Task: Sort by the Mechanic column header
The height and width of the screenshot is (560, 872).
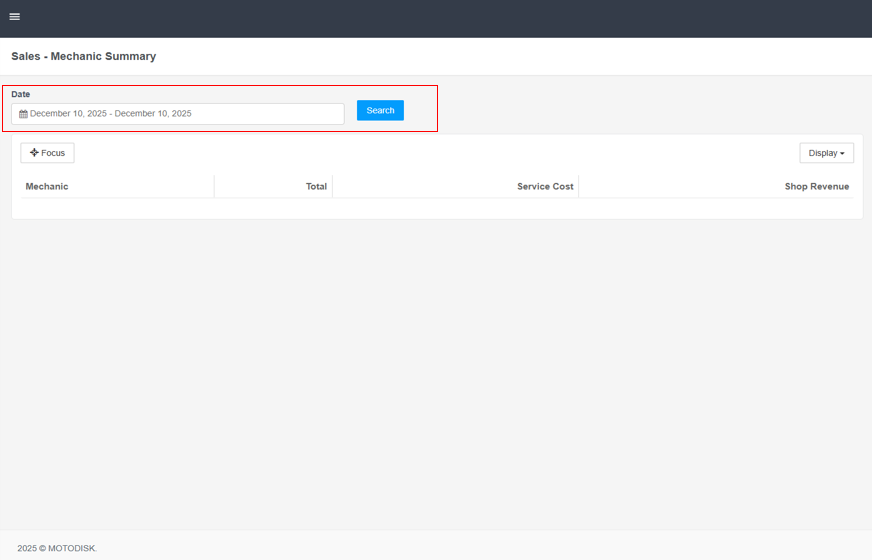Action: 47,187
